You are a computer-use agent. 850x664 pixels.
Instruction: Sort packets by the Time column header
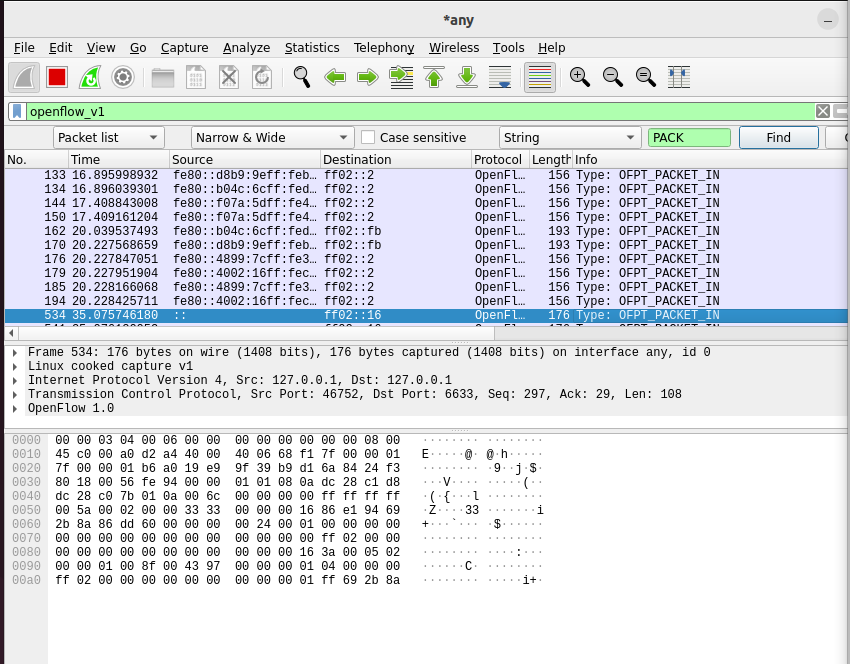(x=118, y=160)
